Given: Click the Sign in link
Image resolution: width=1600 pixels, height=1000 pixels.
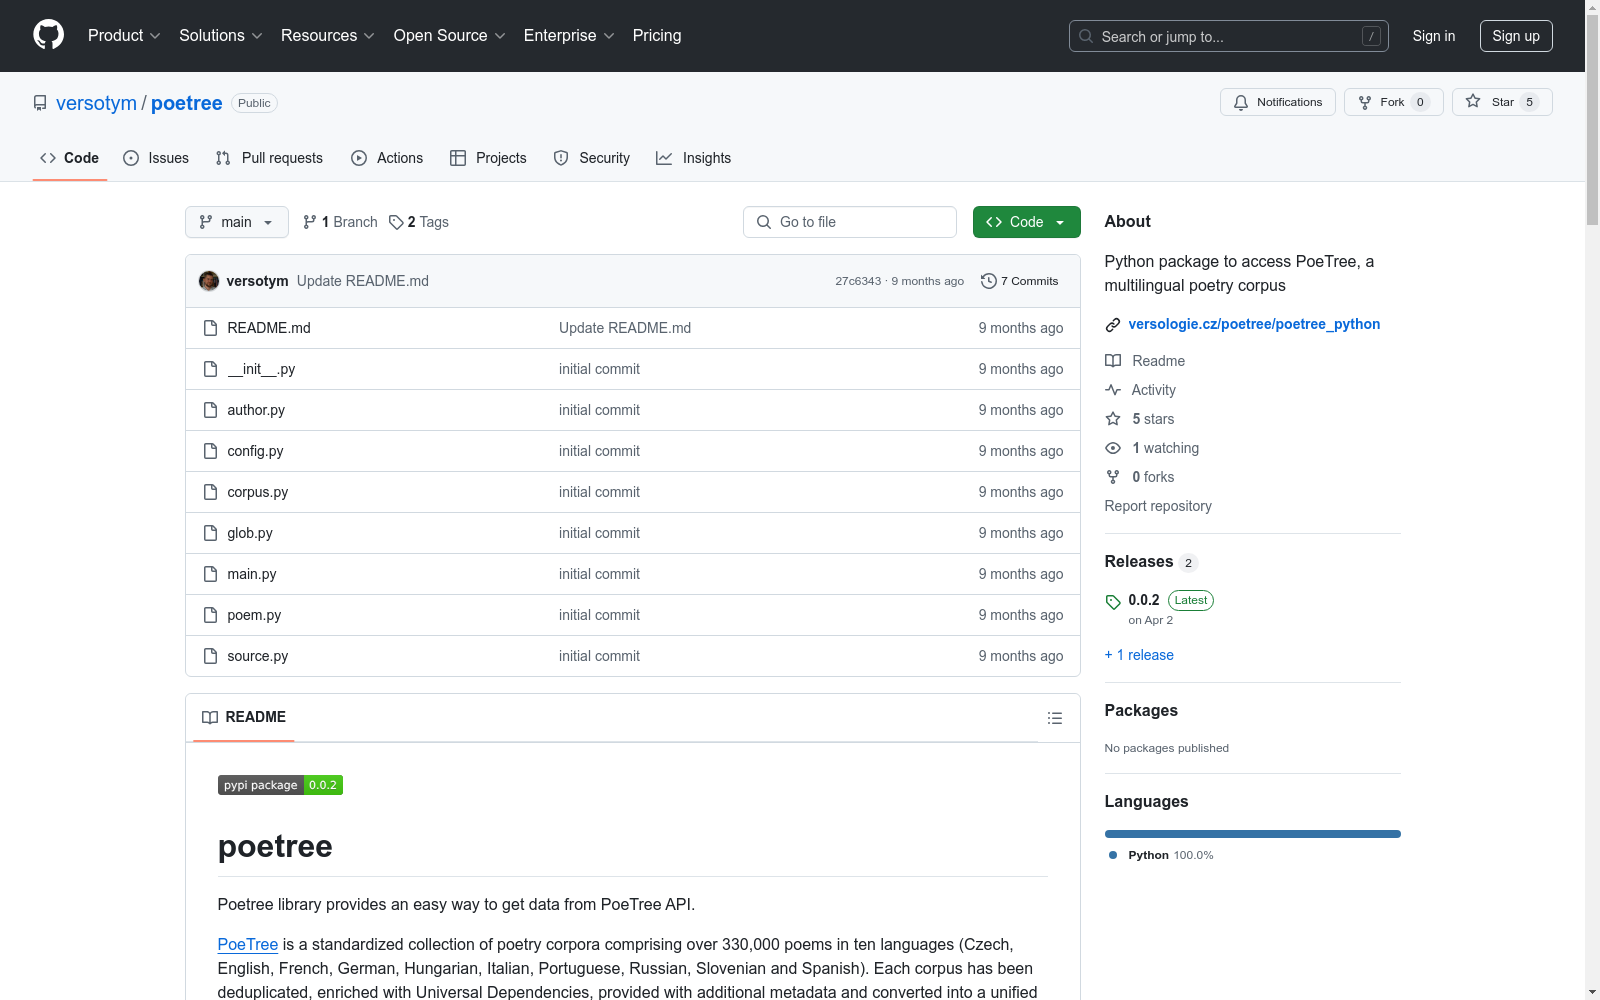Looking at the screenshot, I should (x=1433, y=36).
